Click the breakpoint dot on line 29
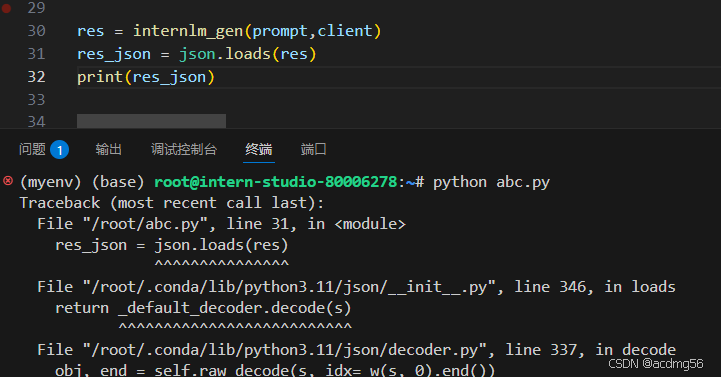The image size is (721, 377). click(6, 8)
